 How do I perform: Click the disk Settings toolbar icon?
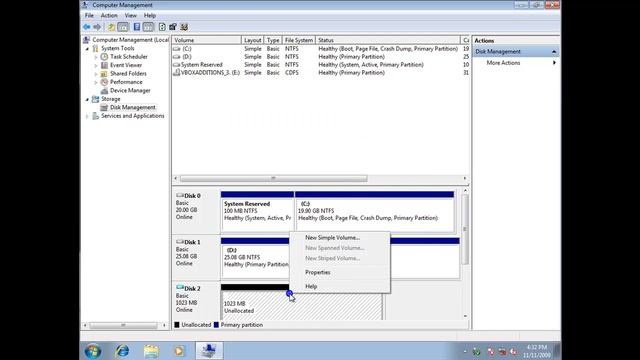[173, 27]
